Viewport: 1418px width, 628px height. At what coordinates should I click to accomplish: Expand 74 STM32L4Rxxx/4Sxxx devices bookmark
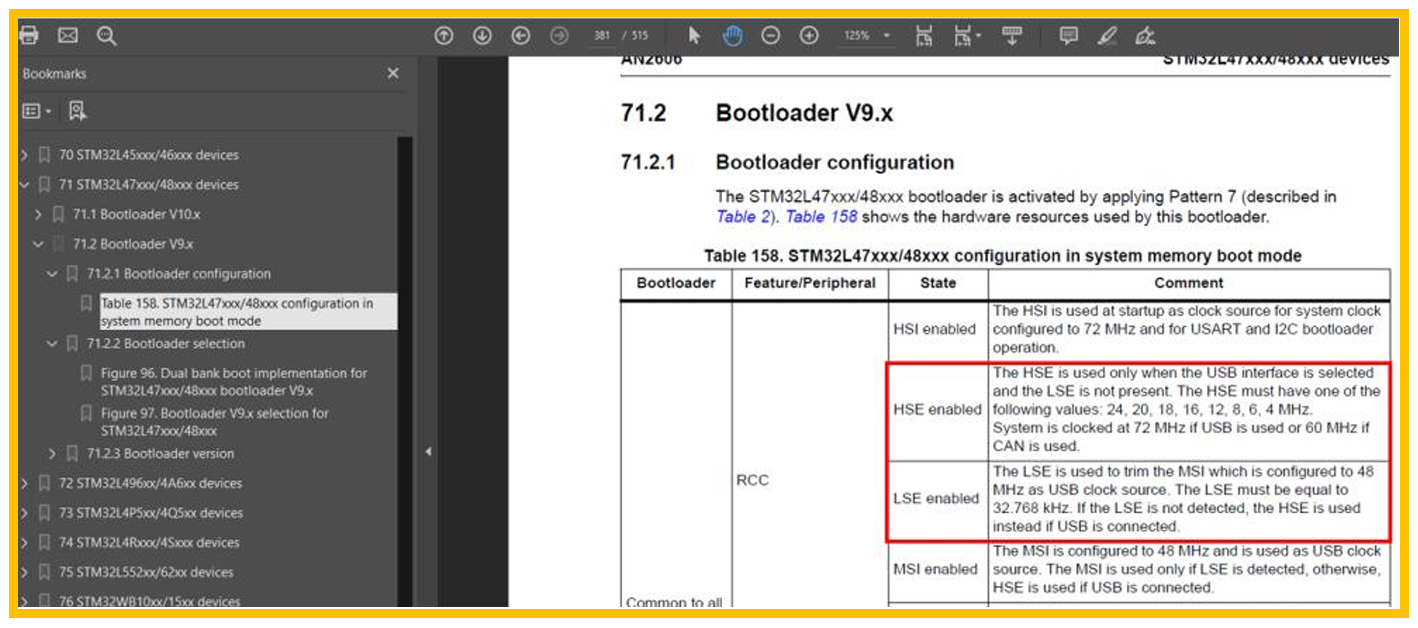click(x=25, y=543)
